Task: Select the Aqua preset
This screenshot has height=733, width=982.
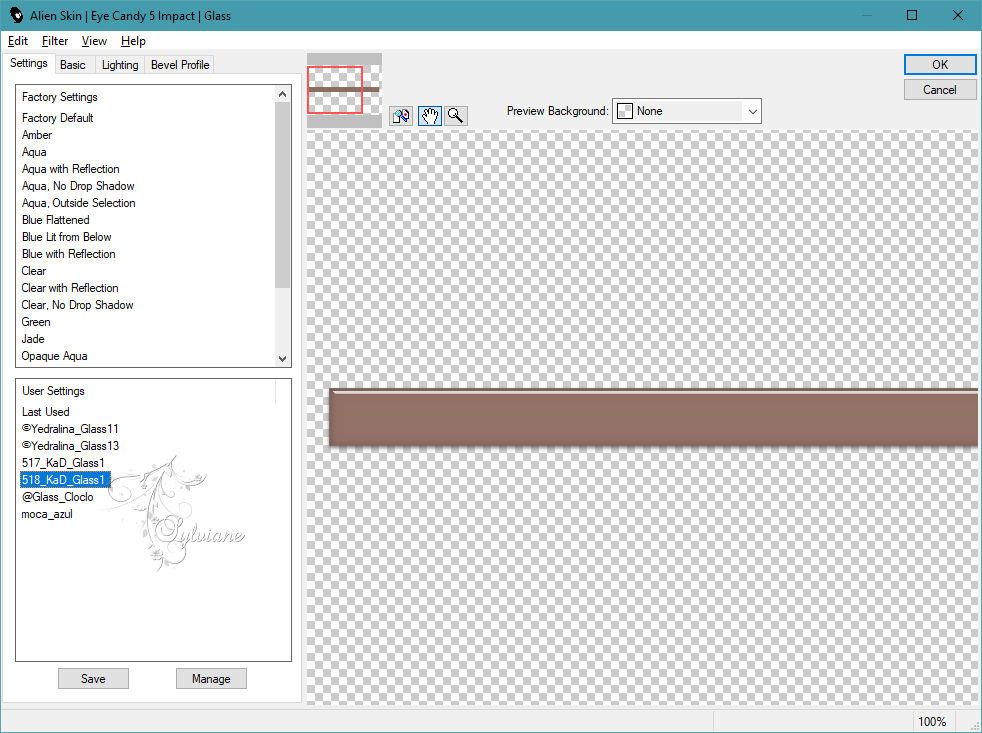Action: [x=34, y=152]
